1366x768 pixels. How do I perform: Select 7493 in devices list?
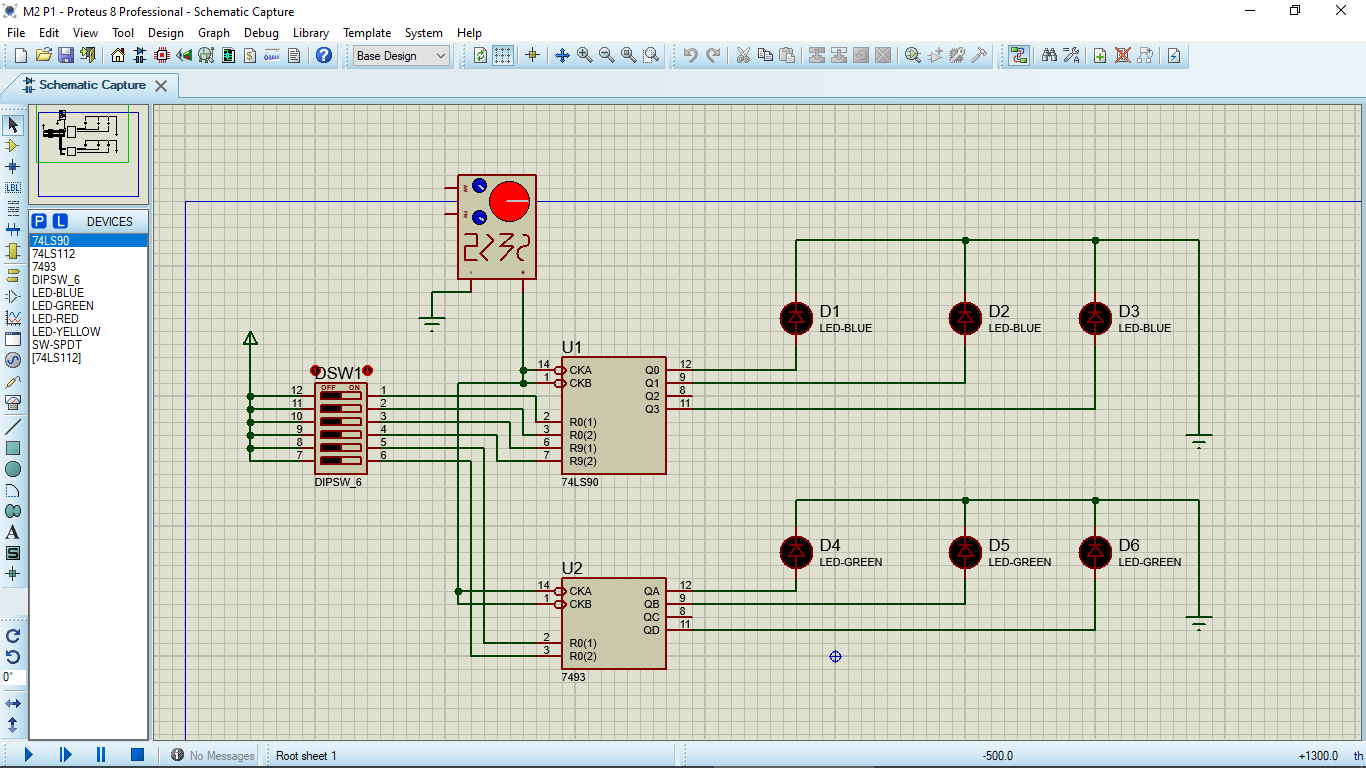click(44, 267)
